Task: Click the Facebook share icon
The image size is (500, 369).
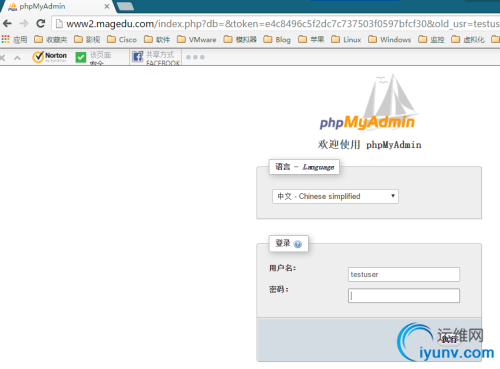Action: point(137,57)
